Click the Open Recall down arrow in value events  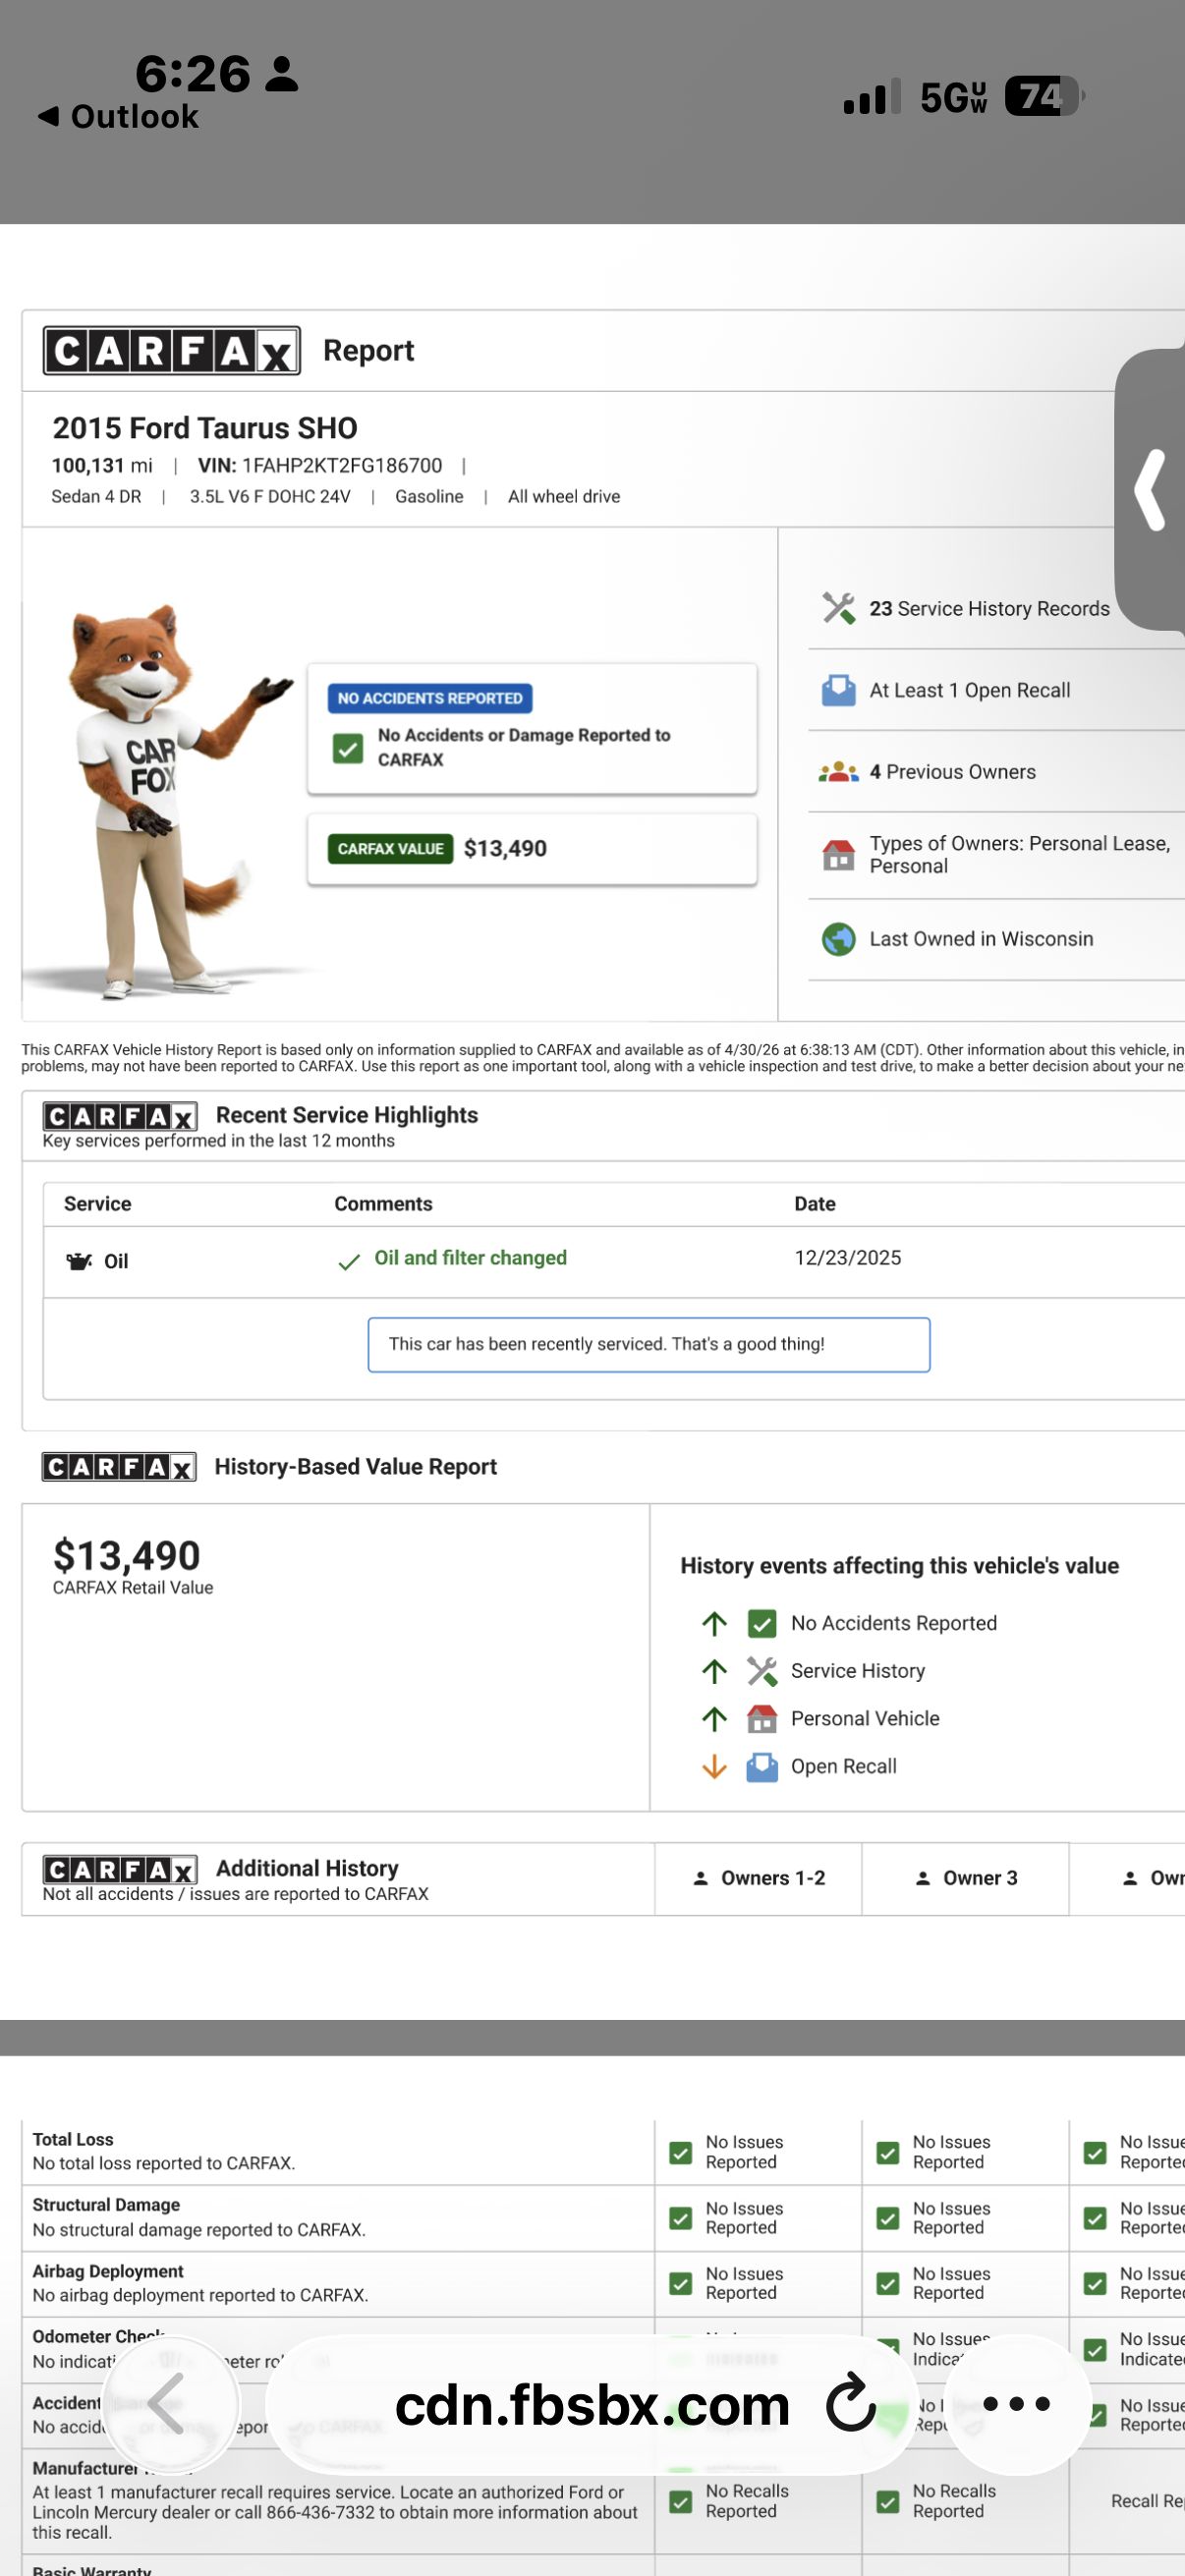pyautogui.click(x=714, y=1767)
